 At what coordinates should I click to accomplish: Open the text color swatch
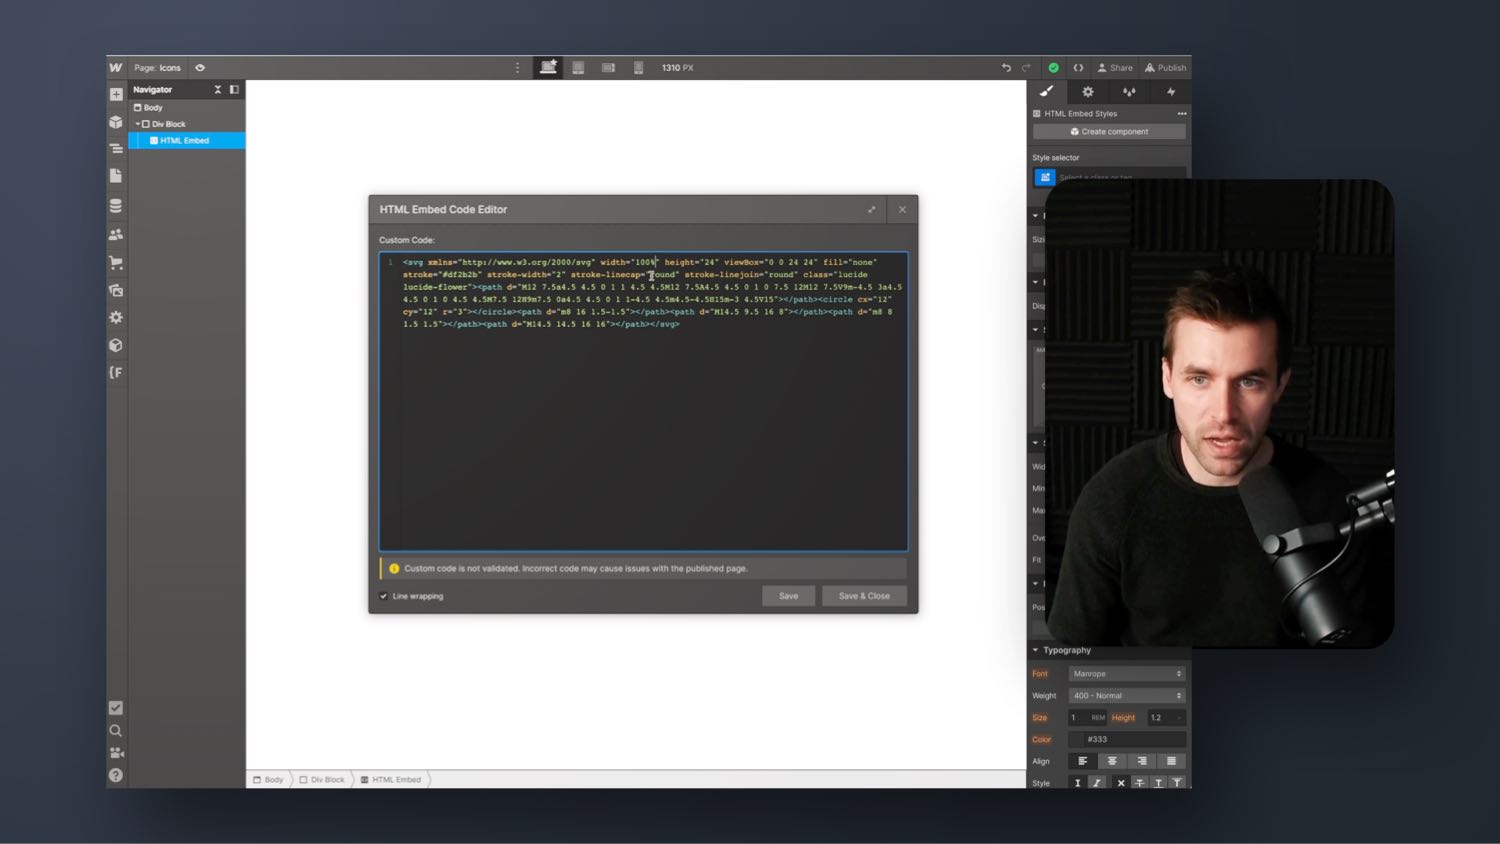coord(1076,740)
